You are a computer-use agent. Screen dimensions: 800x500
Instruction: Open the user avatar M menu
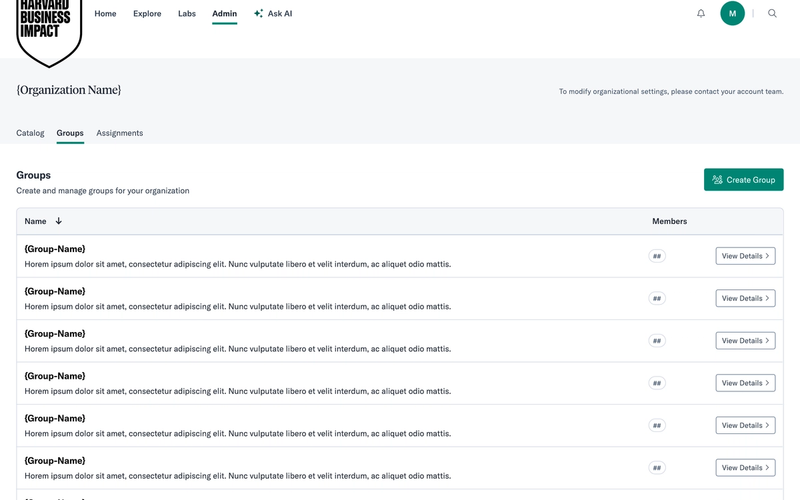click(x=732, y=13)
